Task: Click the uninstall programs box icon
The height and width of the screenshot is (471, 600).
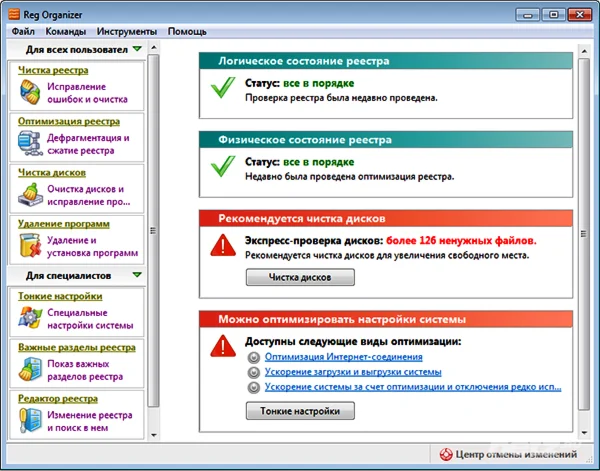Action: 30,245
